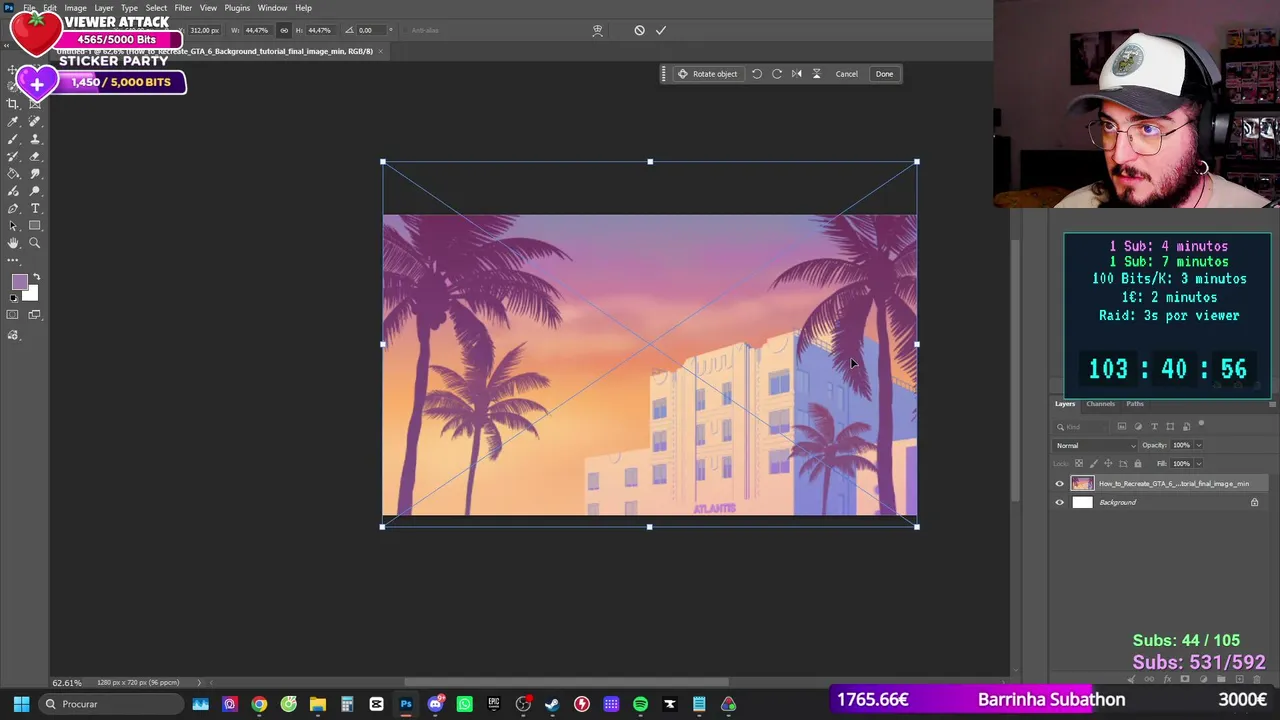Toggle the pixel layer filter

1122,427
